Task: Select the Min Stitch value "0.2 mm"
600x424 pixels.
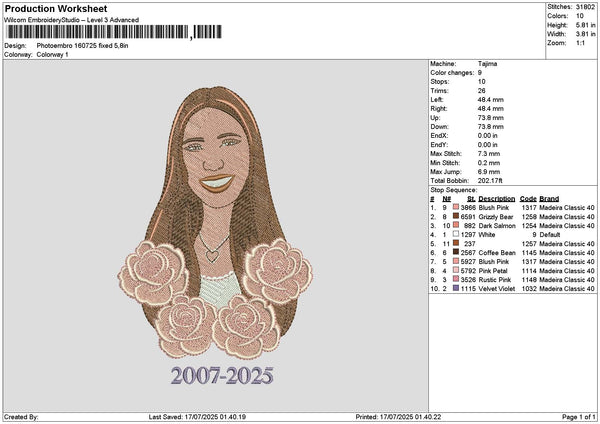Action: coord(489,163)
